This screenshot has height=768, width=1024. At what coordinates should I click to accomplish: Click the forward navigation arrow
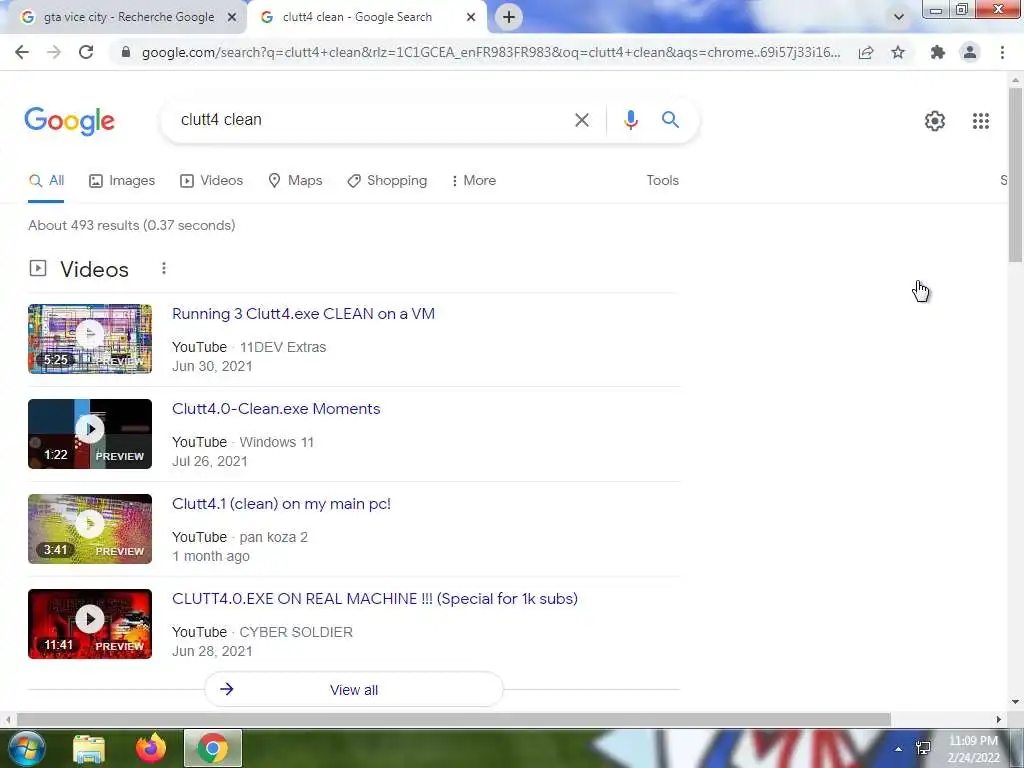(54, 52)
